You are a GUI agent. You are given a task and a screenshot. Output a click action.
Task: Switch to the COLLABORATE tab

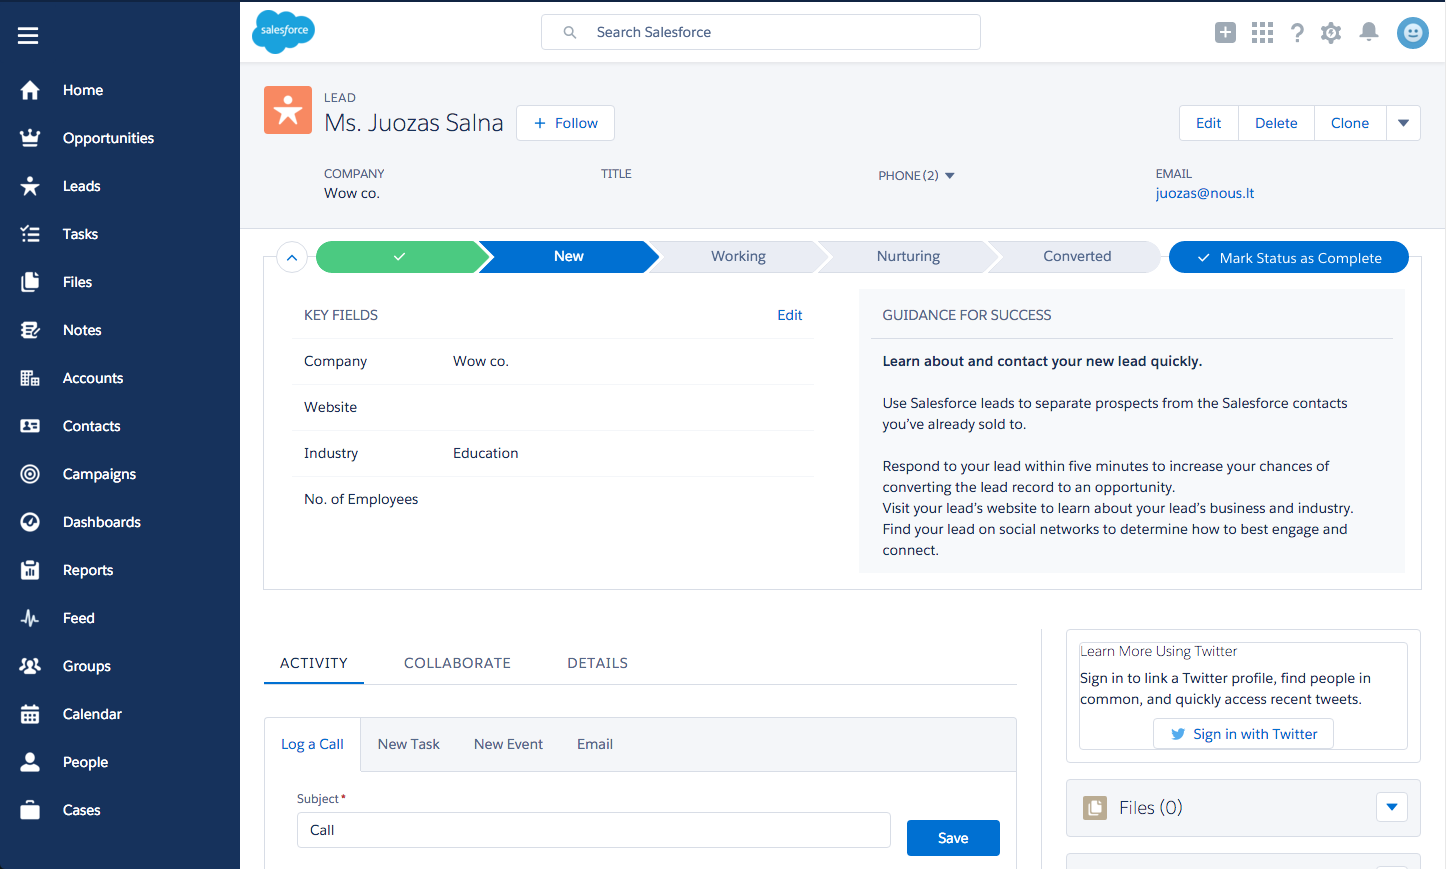point(457,663)
